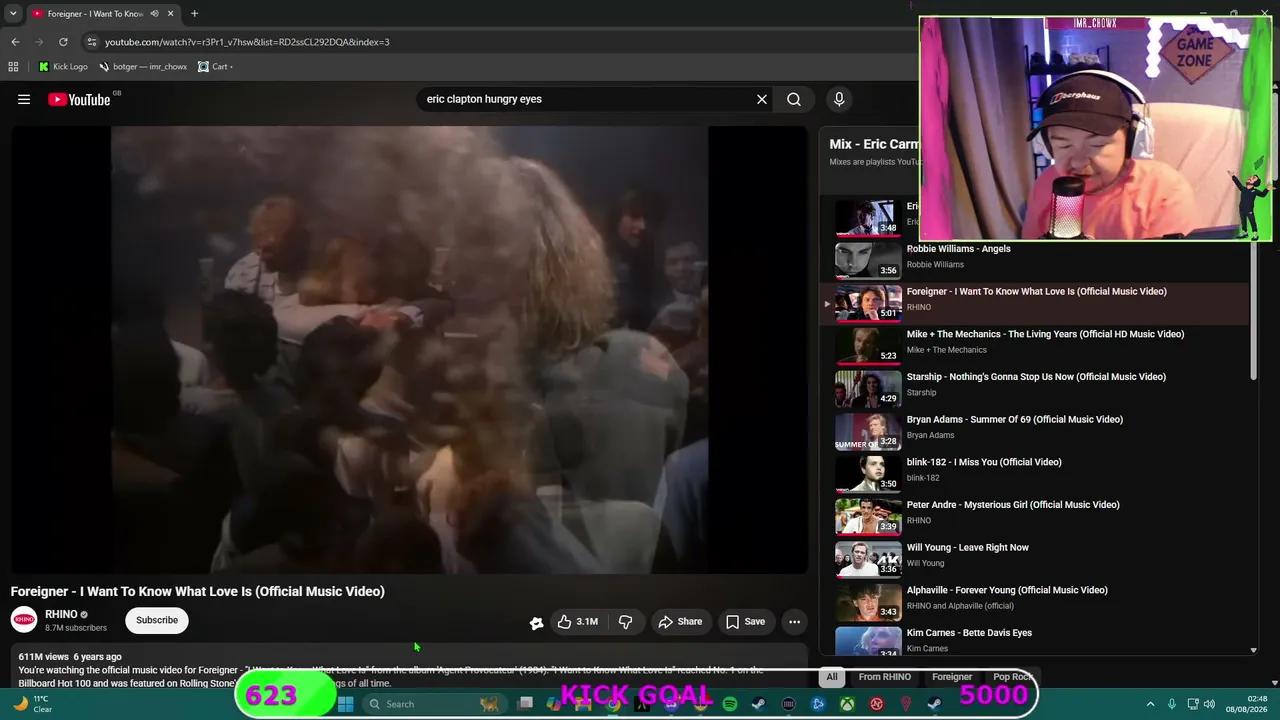
Task: Open the RHINO channel avatar
Action: tap(24, 620)
